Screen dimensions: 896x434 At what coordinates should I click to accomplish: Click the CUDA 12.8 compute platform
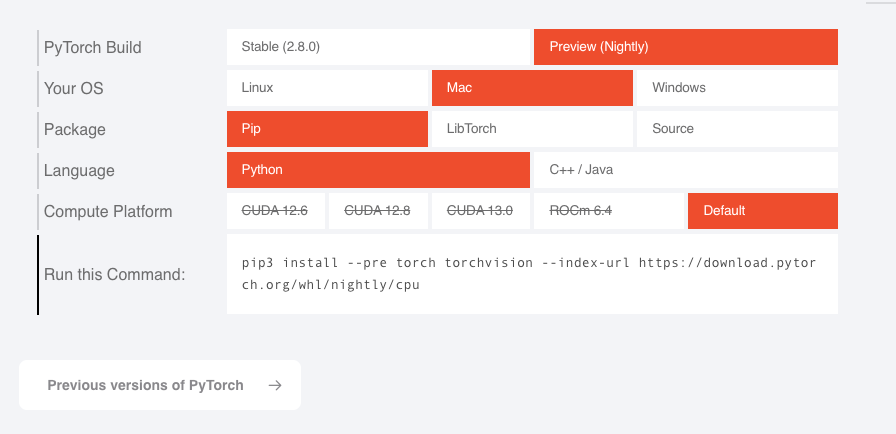click(378, 211)
